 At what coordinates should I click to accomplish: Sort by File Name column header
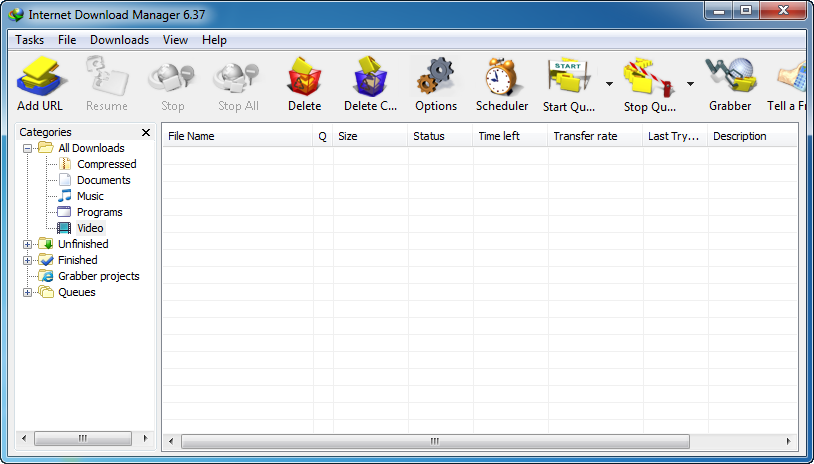[x=238, y=137]
